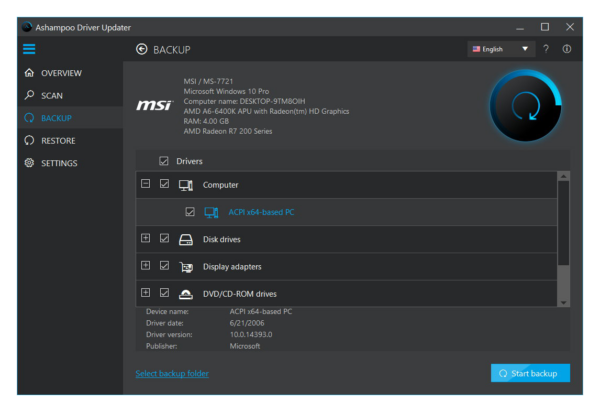Click the ACPI x64-based PC device icon
The height and width of the screenshot is (412, 600).
tap(211, 212)
